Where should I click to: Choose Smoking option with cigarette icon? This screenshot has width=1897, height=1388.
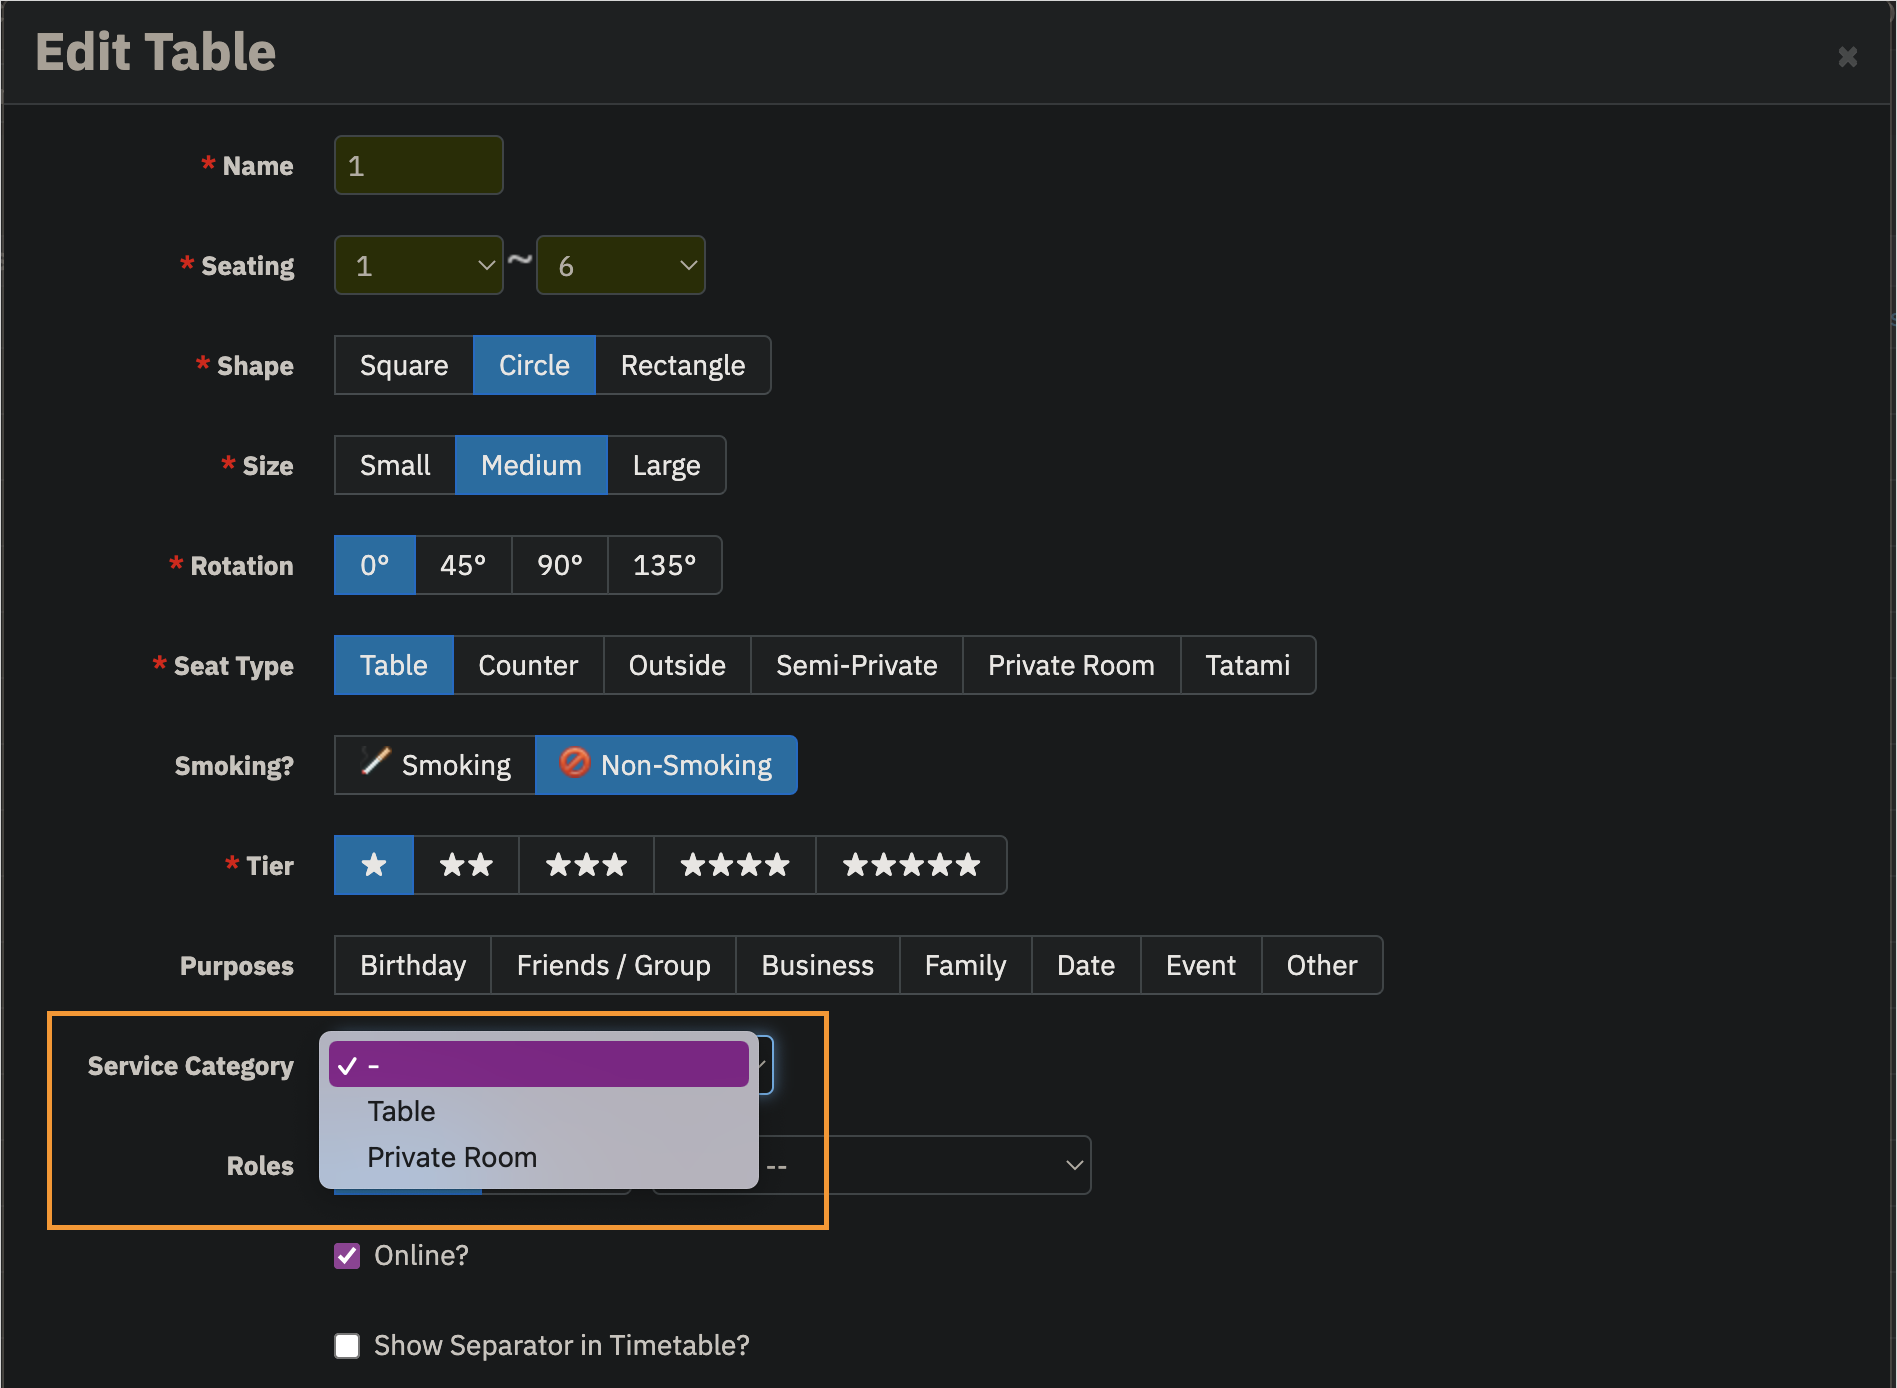(x=435, y=765)
